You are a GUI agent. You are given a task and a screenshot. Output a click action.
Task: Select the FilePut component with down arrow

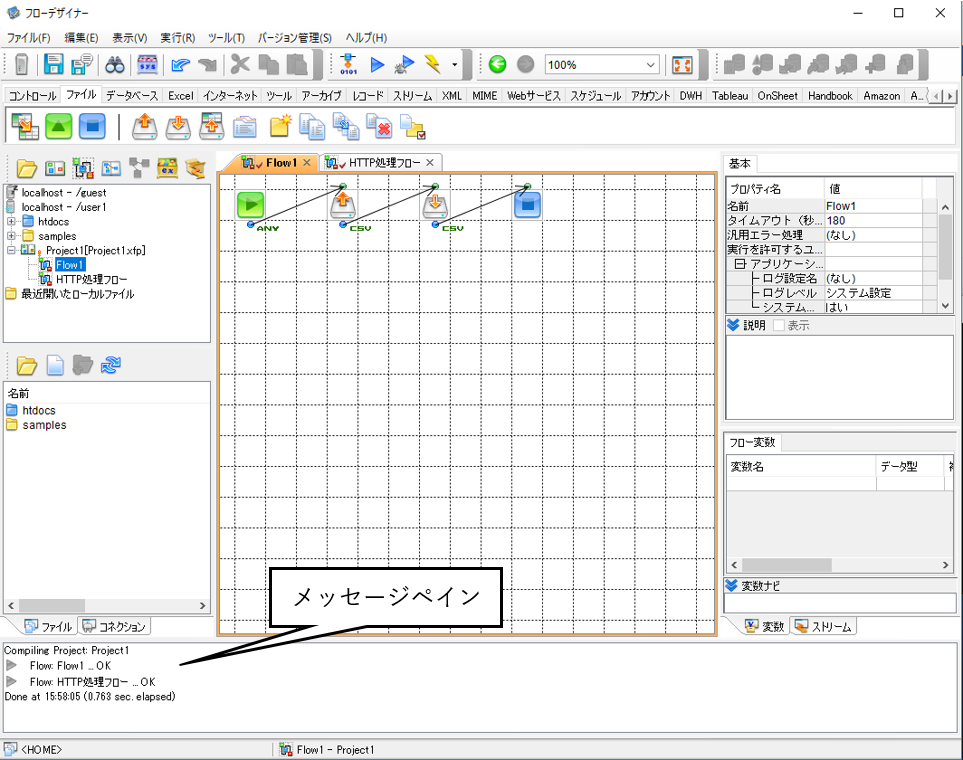[x=178, y=126]
